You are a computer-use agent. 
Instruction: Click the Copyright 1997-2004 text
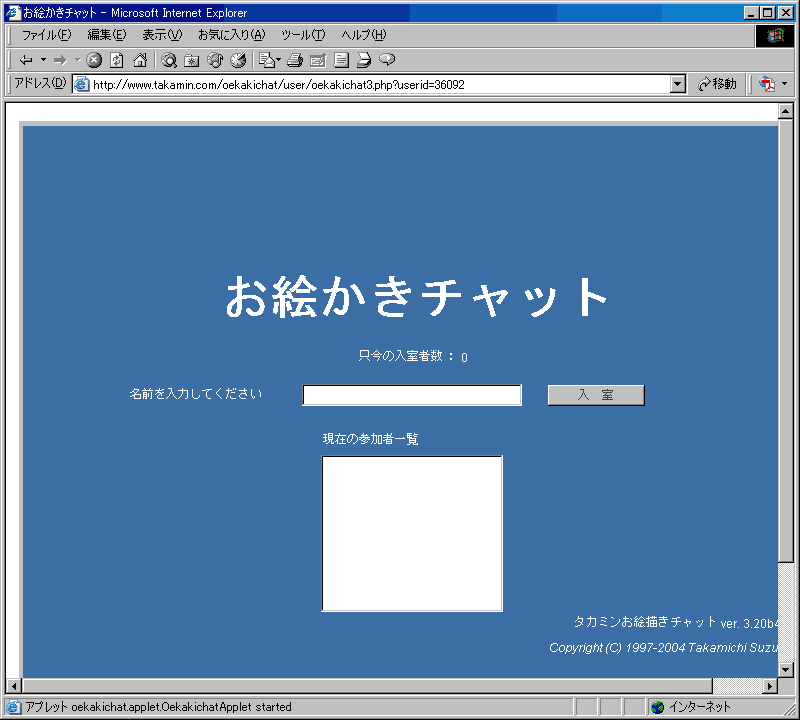pos(664,648)
